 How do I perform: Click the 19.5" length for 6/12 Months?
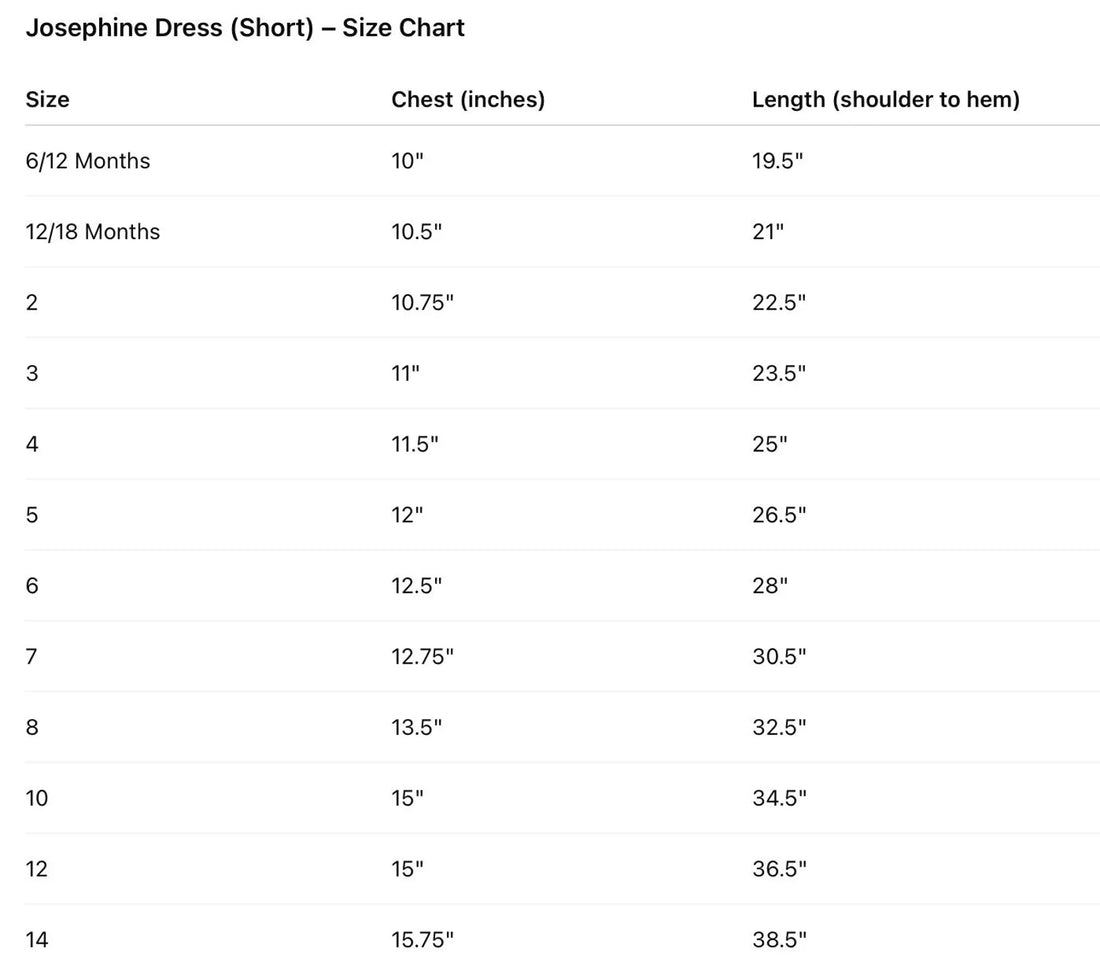click(x=777, y=161)
